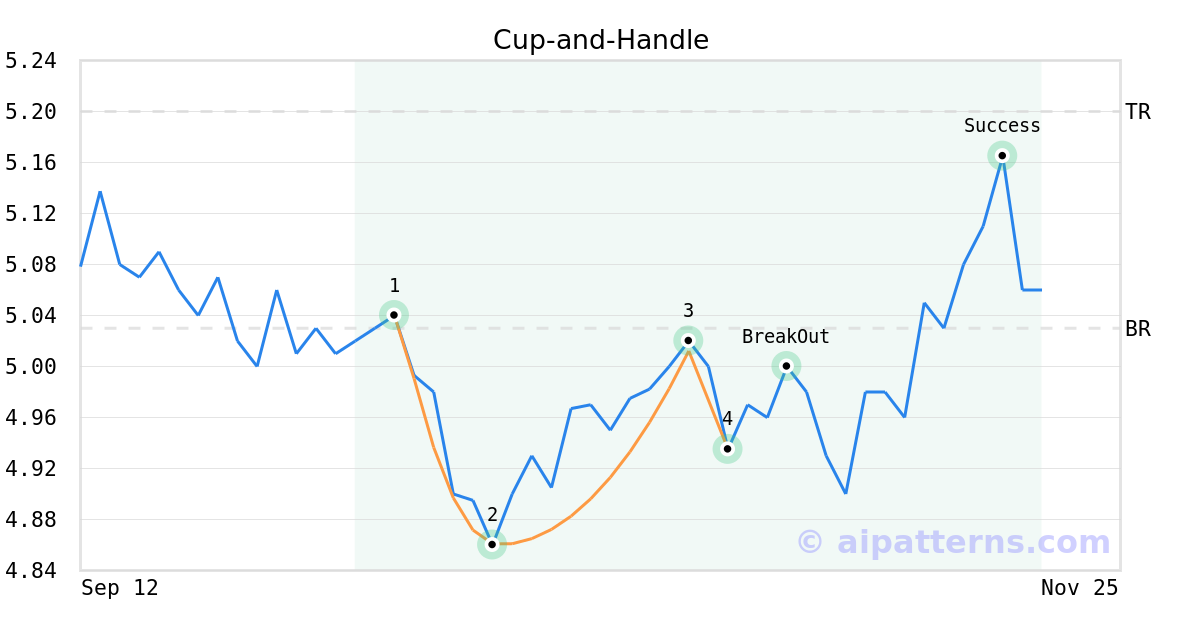Click the point 1 marker on the chart
Image resolution: width=1200 pixels, height=630 pixels.
coord(394,315)
